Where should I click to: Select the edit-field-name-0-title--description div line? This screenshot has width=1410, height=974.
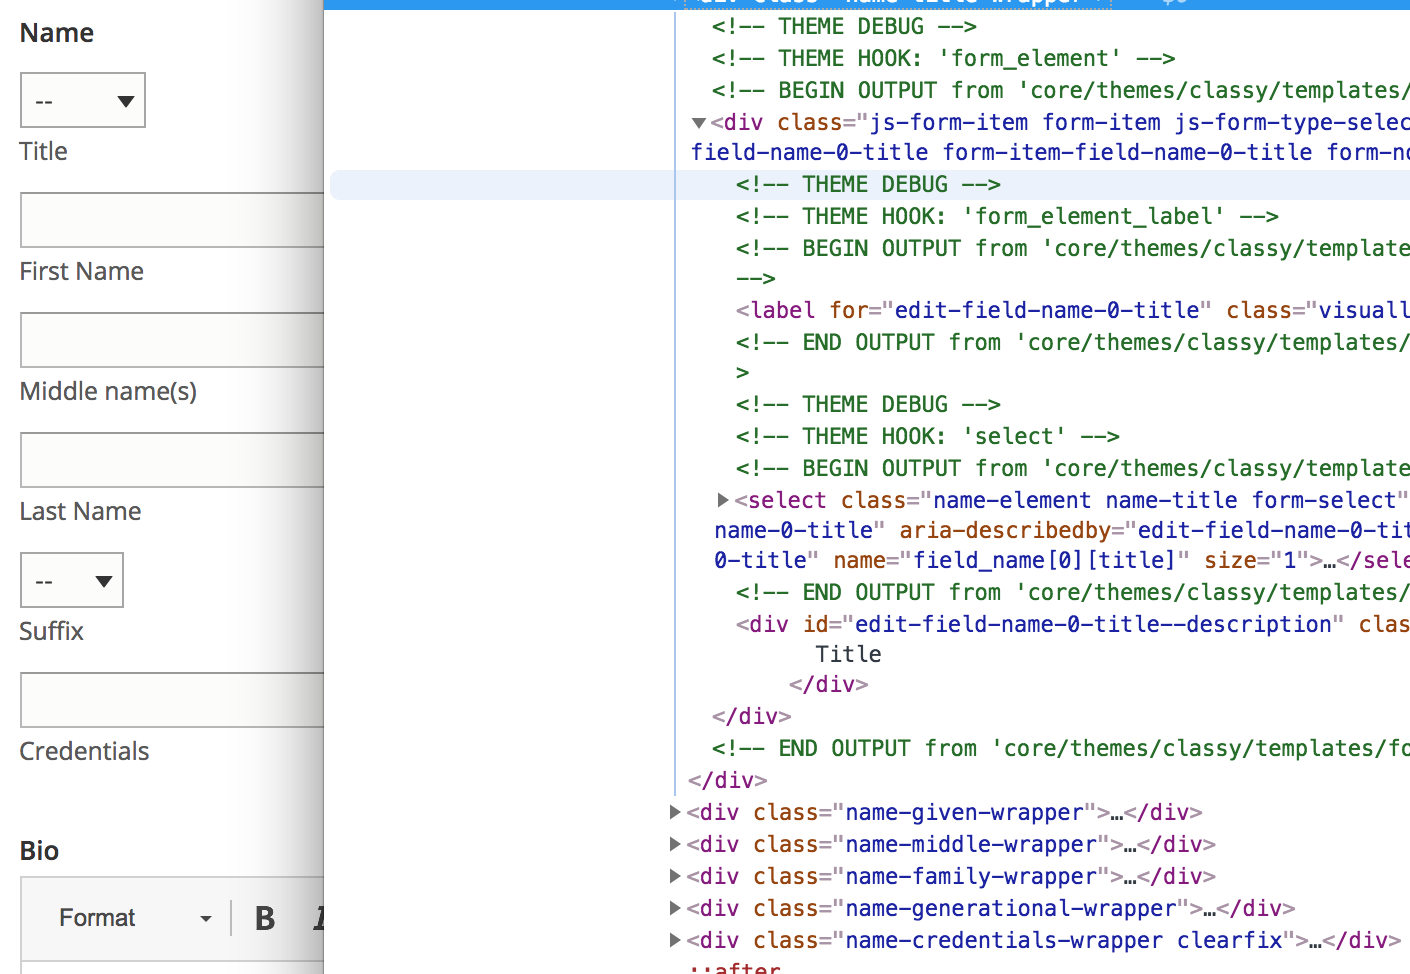click(1072, 624)
